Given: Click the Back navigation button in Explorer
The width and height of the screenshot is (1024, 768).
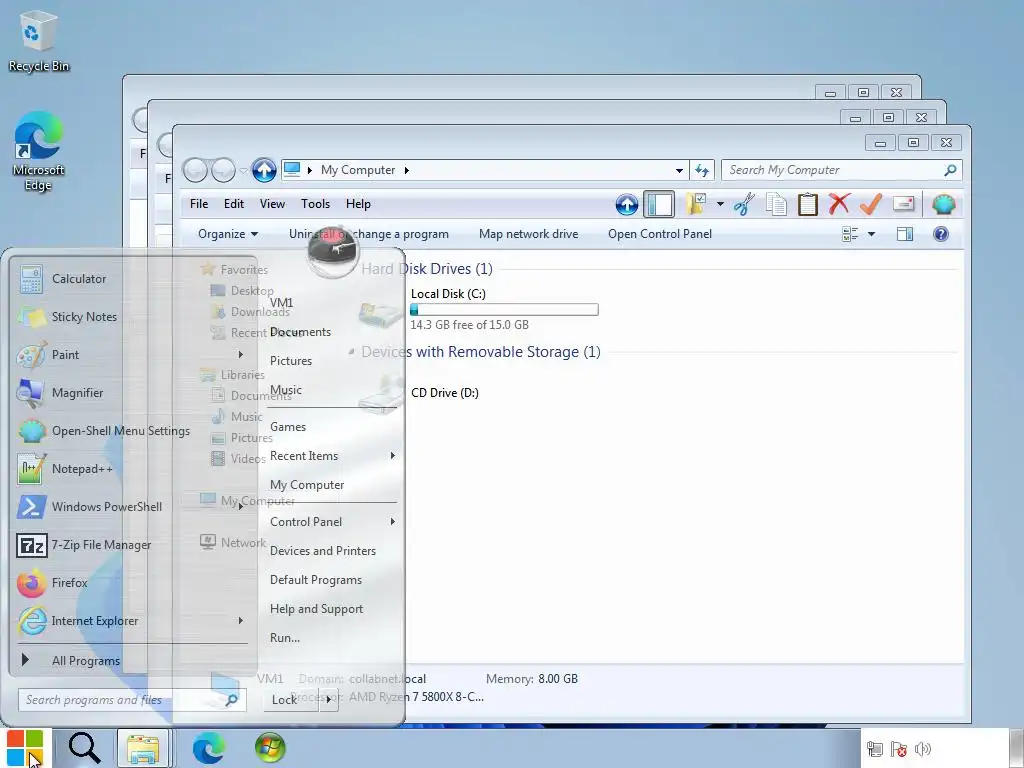Looking at the screenshot, I should click(x=195, y=170).
